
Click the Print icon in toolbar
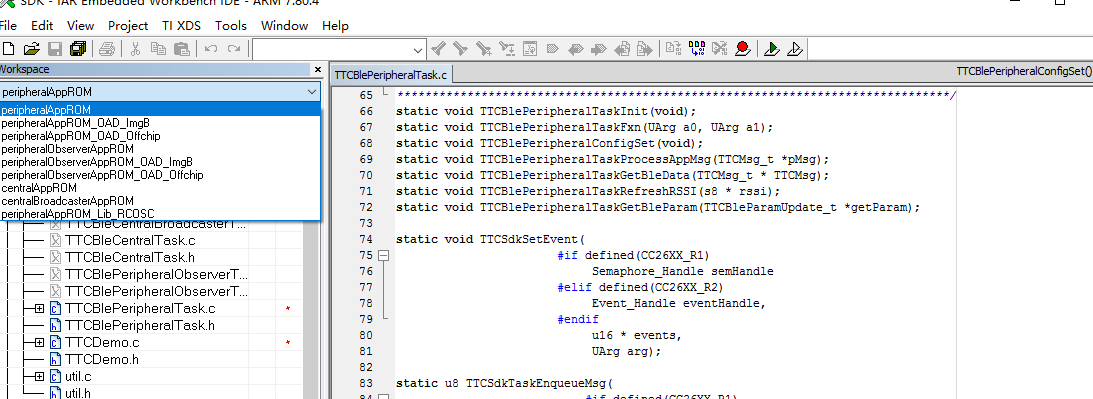pos(107,49)
